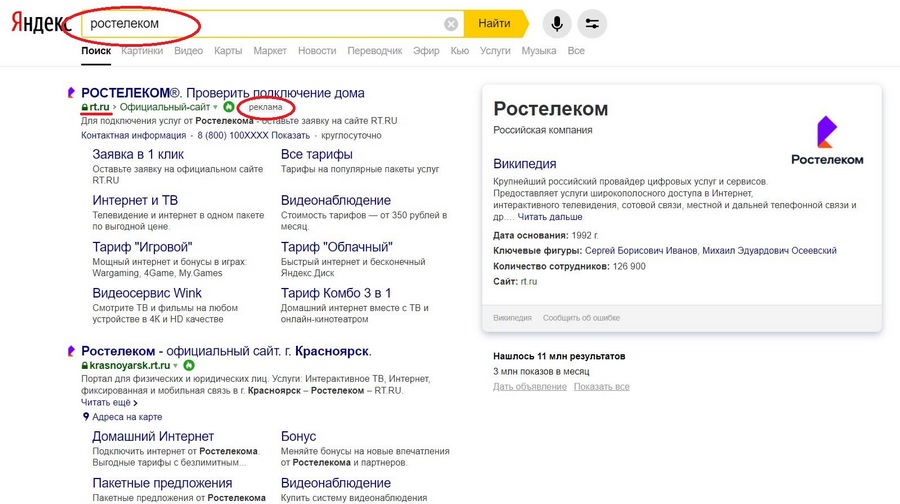
Task: Open Михаил Эдуардович Осеевский link
Action: (x=769, y=251)
